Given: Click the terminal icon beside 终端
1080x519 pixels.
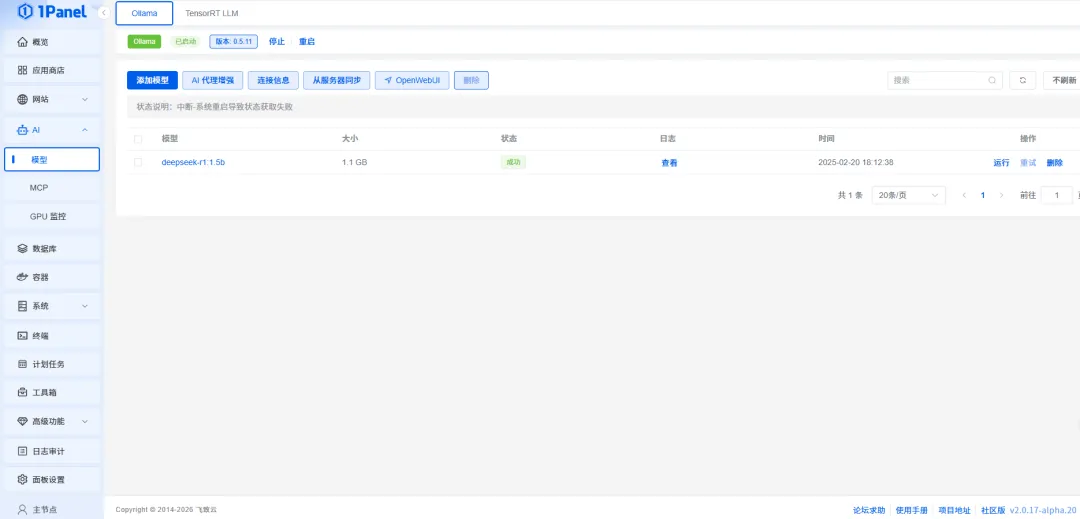Looking at the screenshot, I should click(x=22, y=336).
